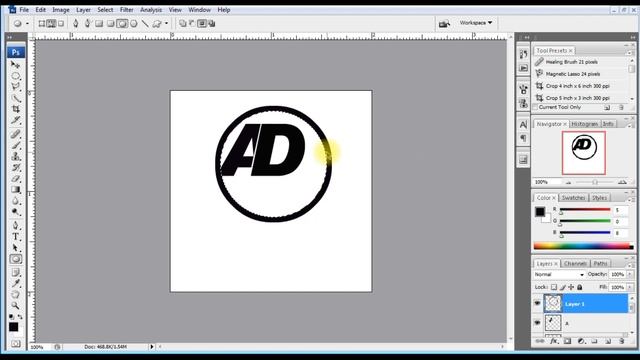Open the layer blend mode Normal dropdown
The width and height of the screenshot is (640, 360).
coord(559,274)
